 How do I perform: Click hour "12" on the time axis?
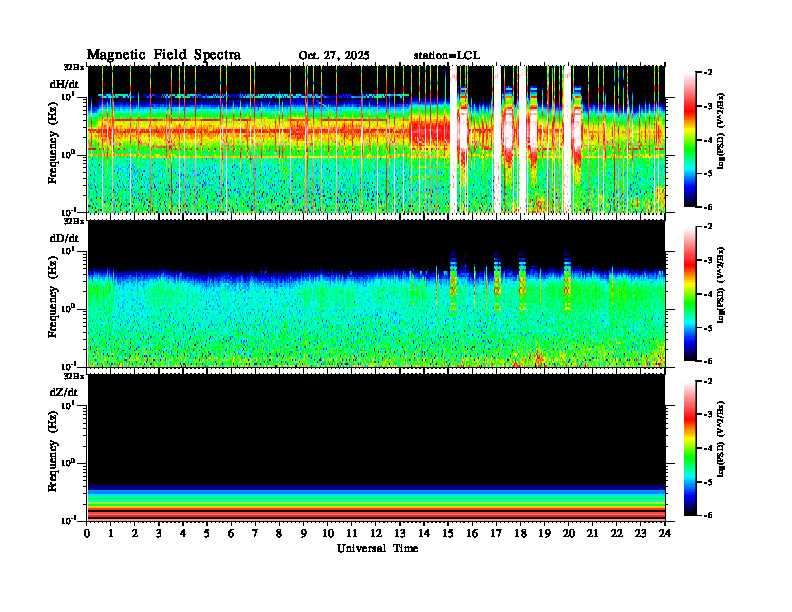pyautogui.click(x=376, y=533)
